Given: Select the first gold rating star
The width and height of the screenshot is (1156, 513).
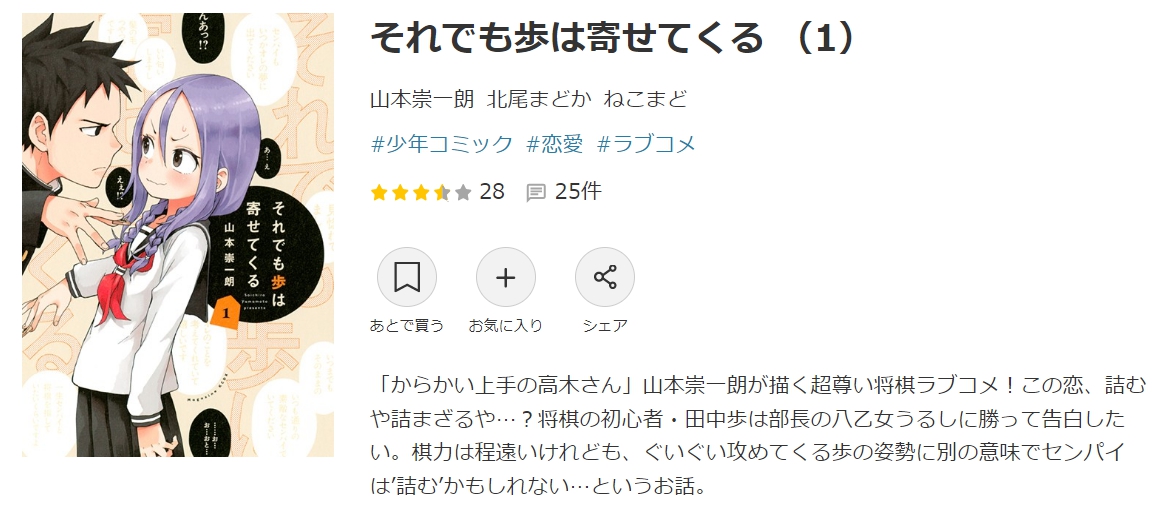Looking at the screenshot, I should (x=379, y=192).
